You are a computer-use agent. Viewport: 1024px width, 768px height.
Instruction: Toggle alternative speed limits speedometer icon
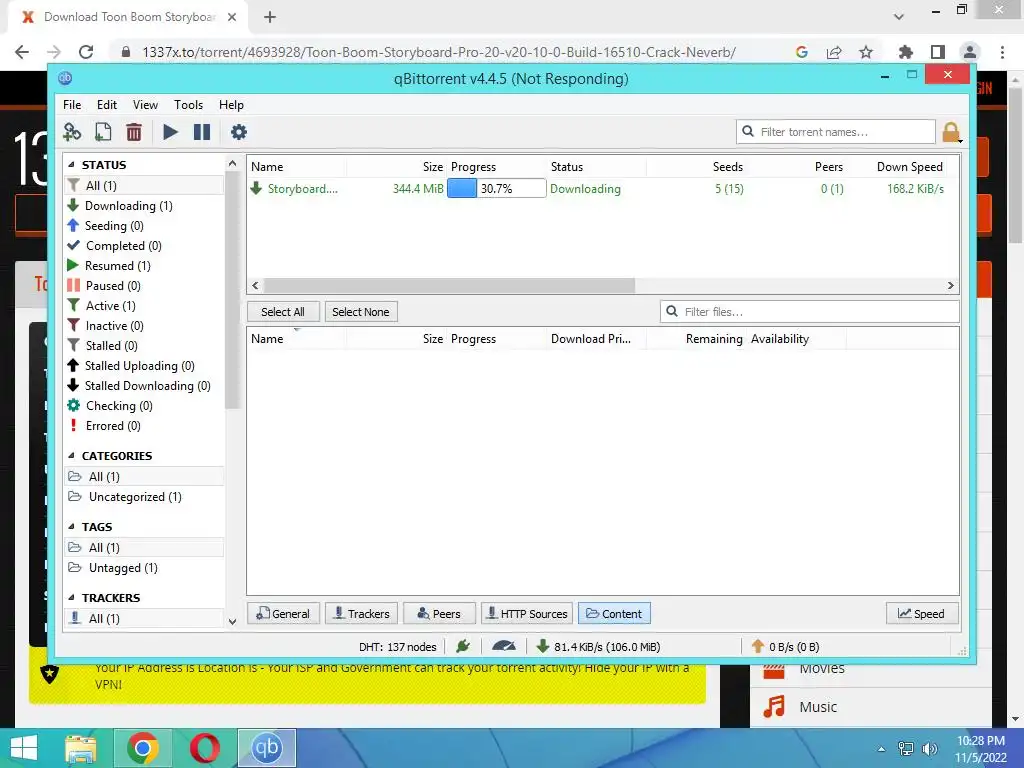click(x=504, y=647)
